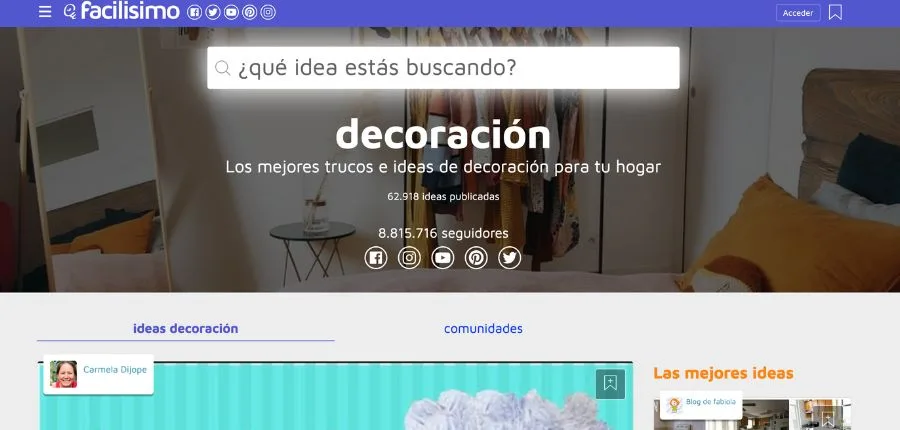900x430 pixels.
Task: Open the YouTube icon in the top header
Action: pyautogui.click(x=231, y=12)
